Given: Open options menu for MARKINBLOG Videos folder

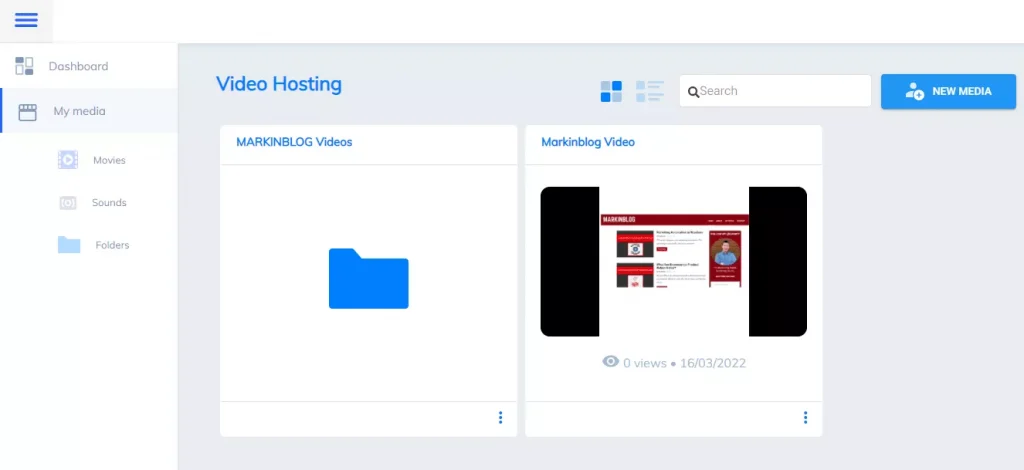Looking at the screenshot, I should (500, 418).
